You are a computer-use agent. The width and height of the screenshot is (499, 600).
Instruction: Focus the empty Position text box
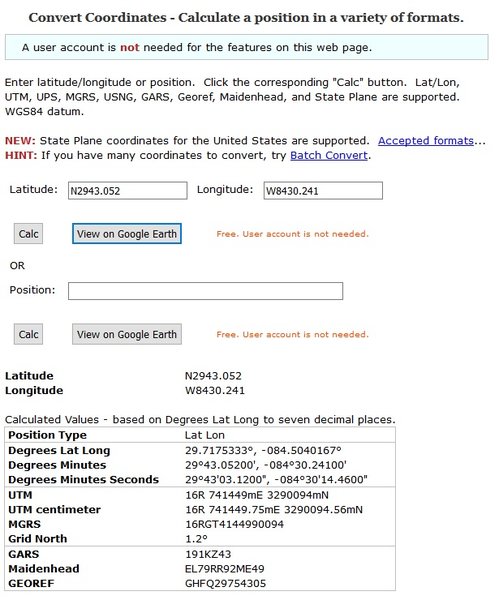point(205,291)
